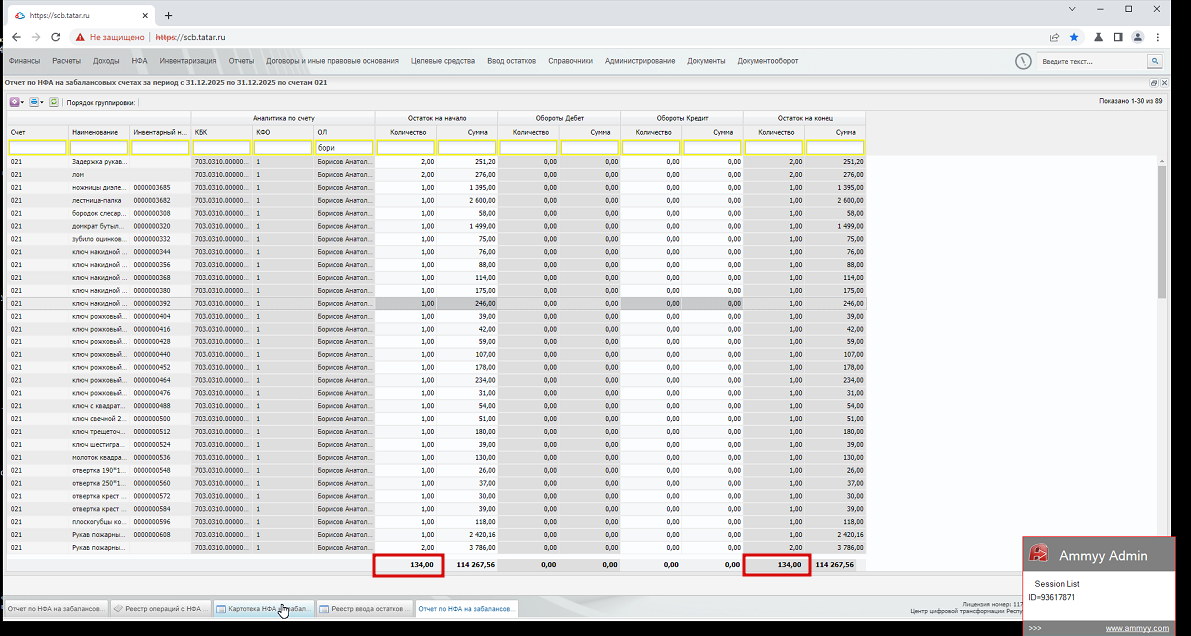Switch to Реестр ввода остатков tab
This screenshot has width=1191, height=636.
365,608
